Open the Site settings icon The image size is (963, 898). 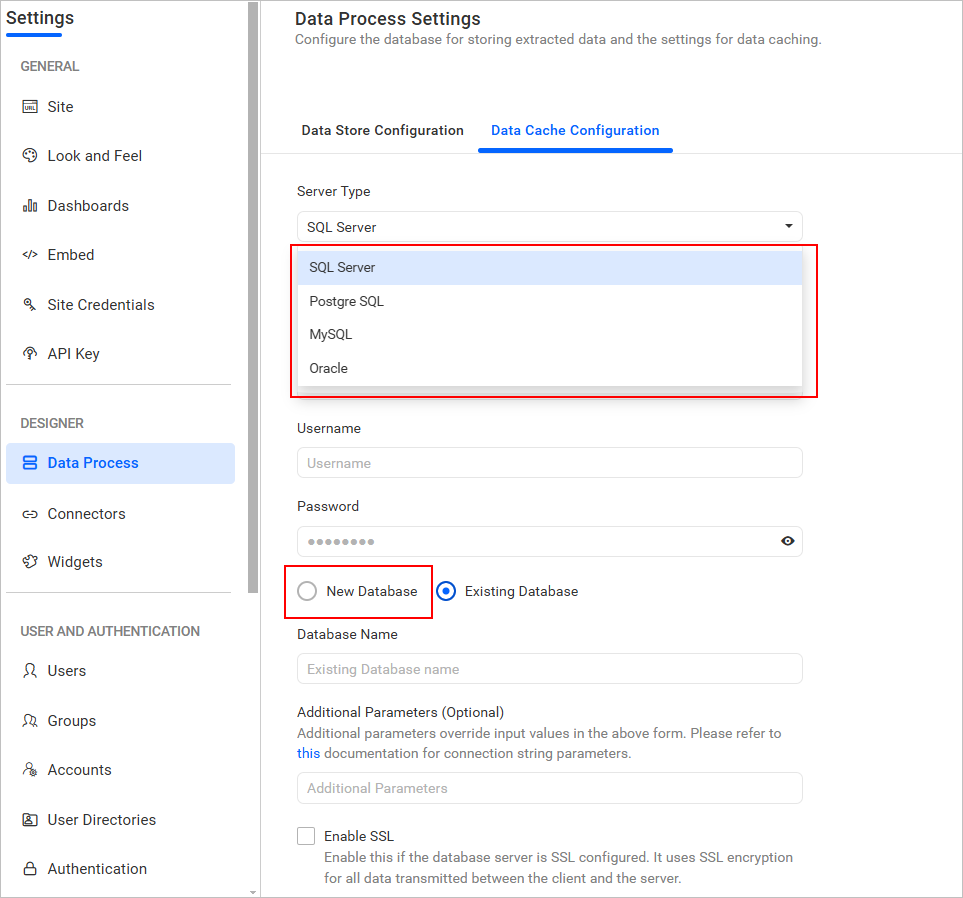(28, 106)
